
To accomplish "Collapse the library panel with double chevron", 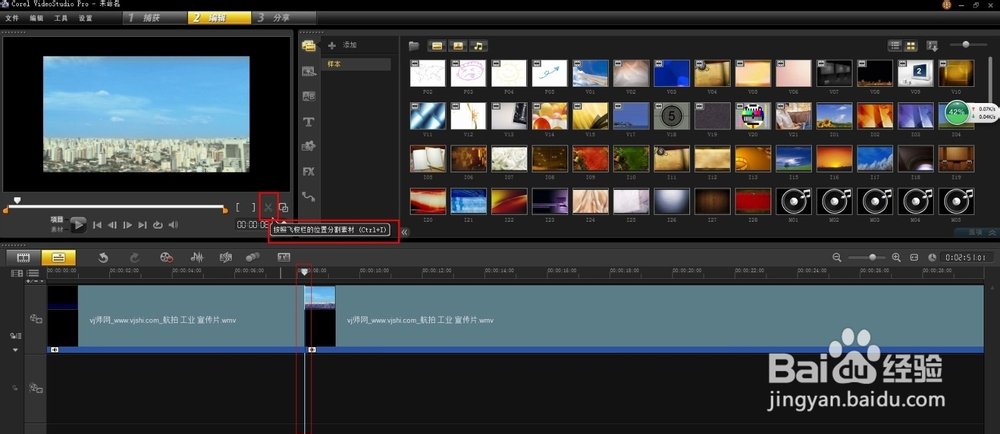I will tap(405, 232).
